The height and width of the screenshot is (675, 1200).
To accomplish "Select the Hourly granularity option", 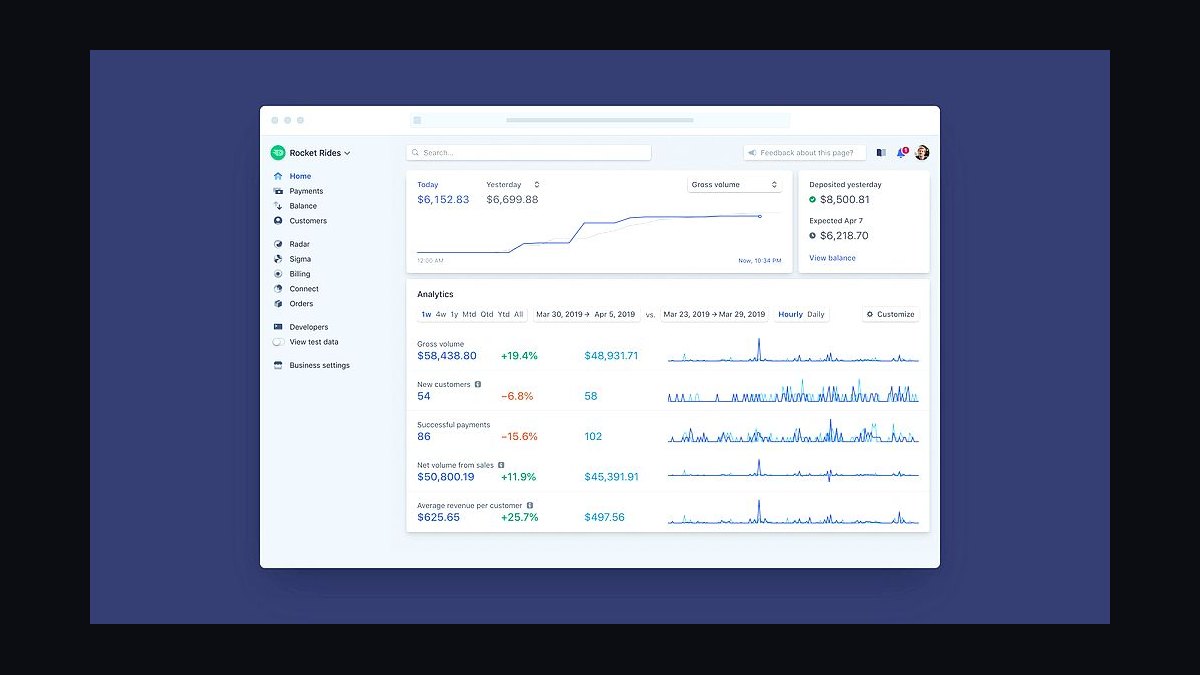I will click(790, 314).
